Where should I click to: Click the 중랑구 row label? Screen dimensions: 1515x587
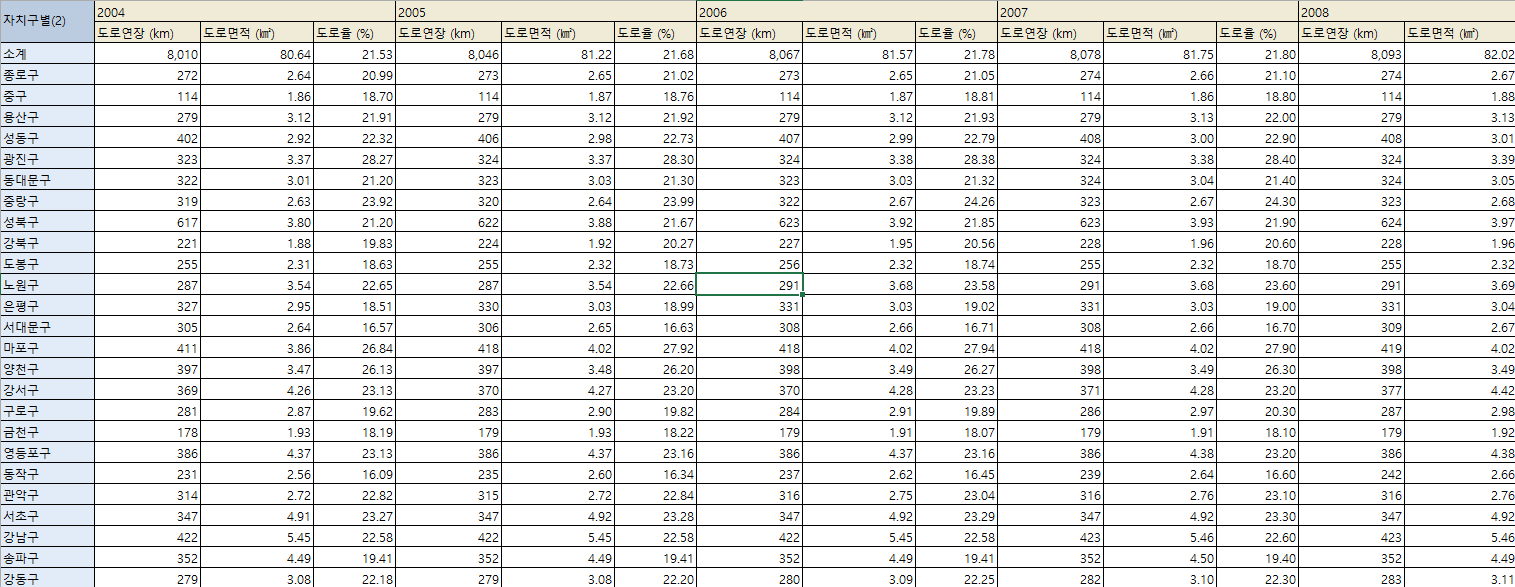(x=47, y=201)
